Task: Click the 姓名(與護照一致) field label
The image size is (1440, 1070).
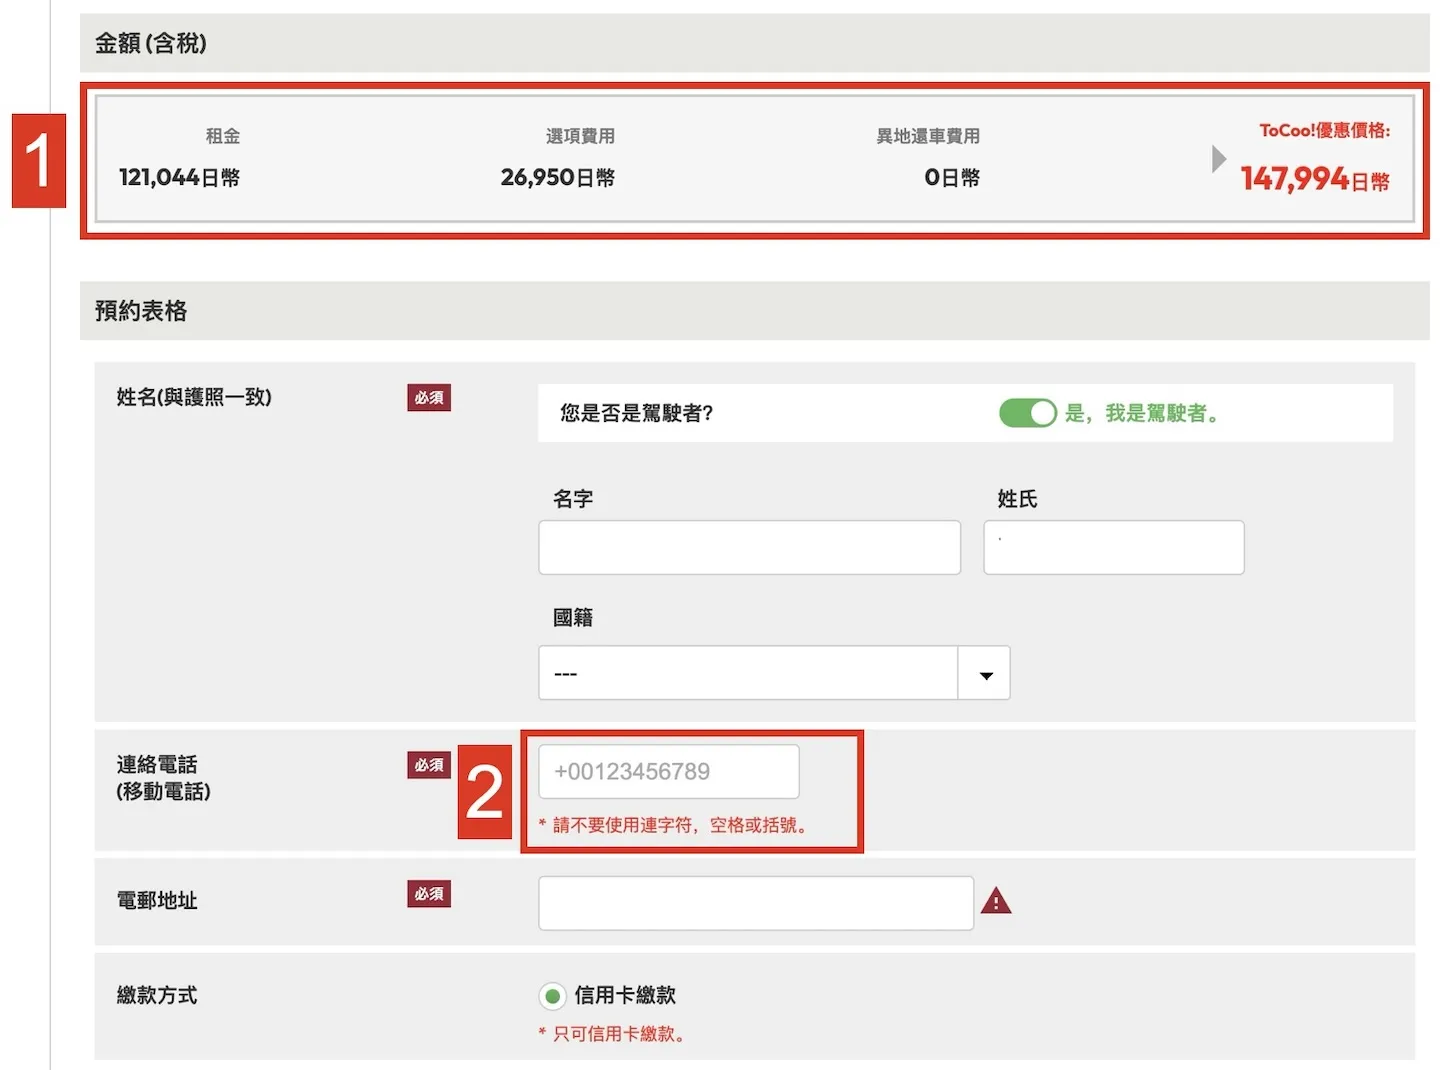Action: [194, 397]
